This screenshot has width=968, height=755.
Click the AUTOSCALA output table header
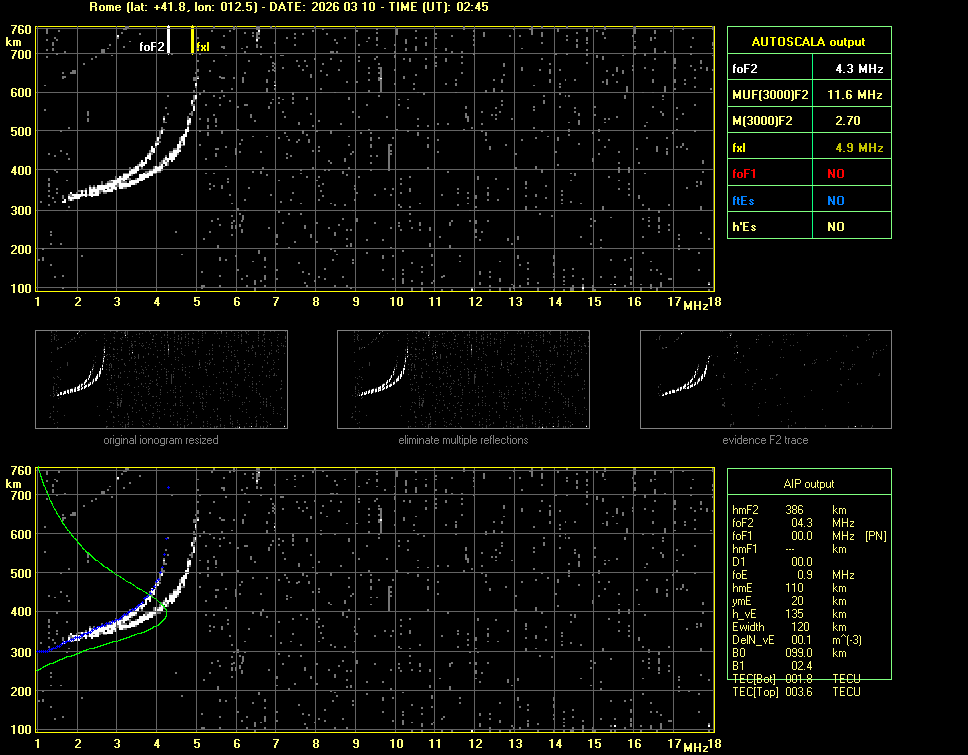808,42
